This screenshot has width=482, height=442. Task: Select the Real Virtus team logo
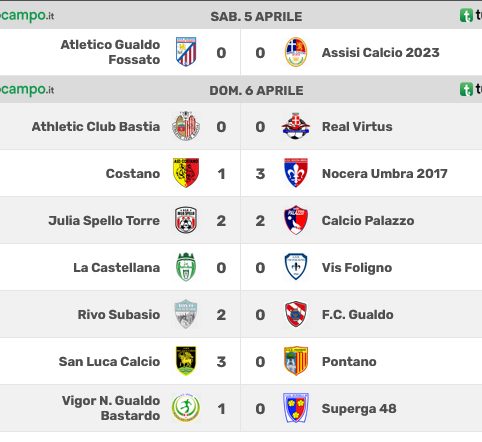296,126
